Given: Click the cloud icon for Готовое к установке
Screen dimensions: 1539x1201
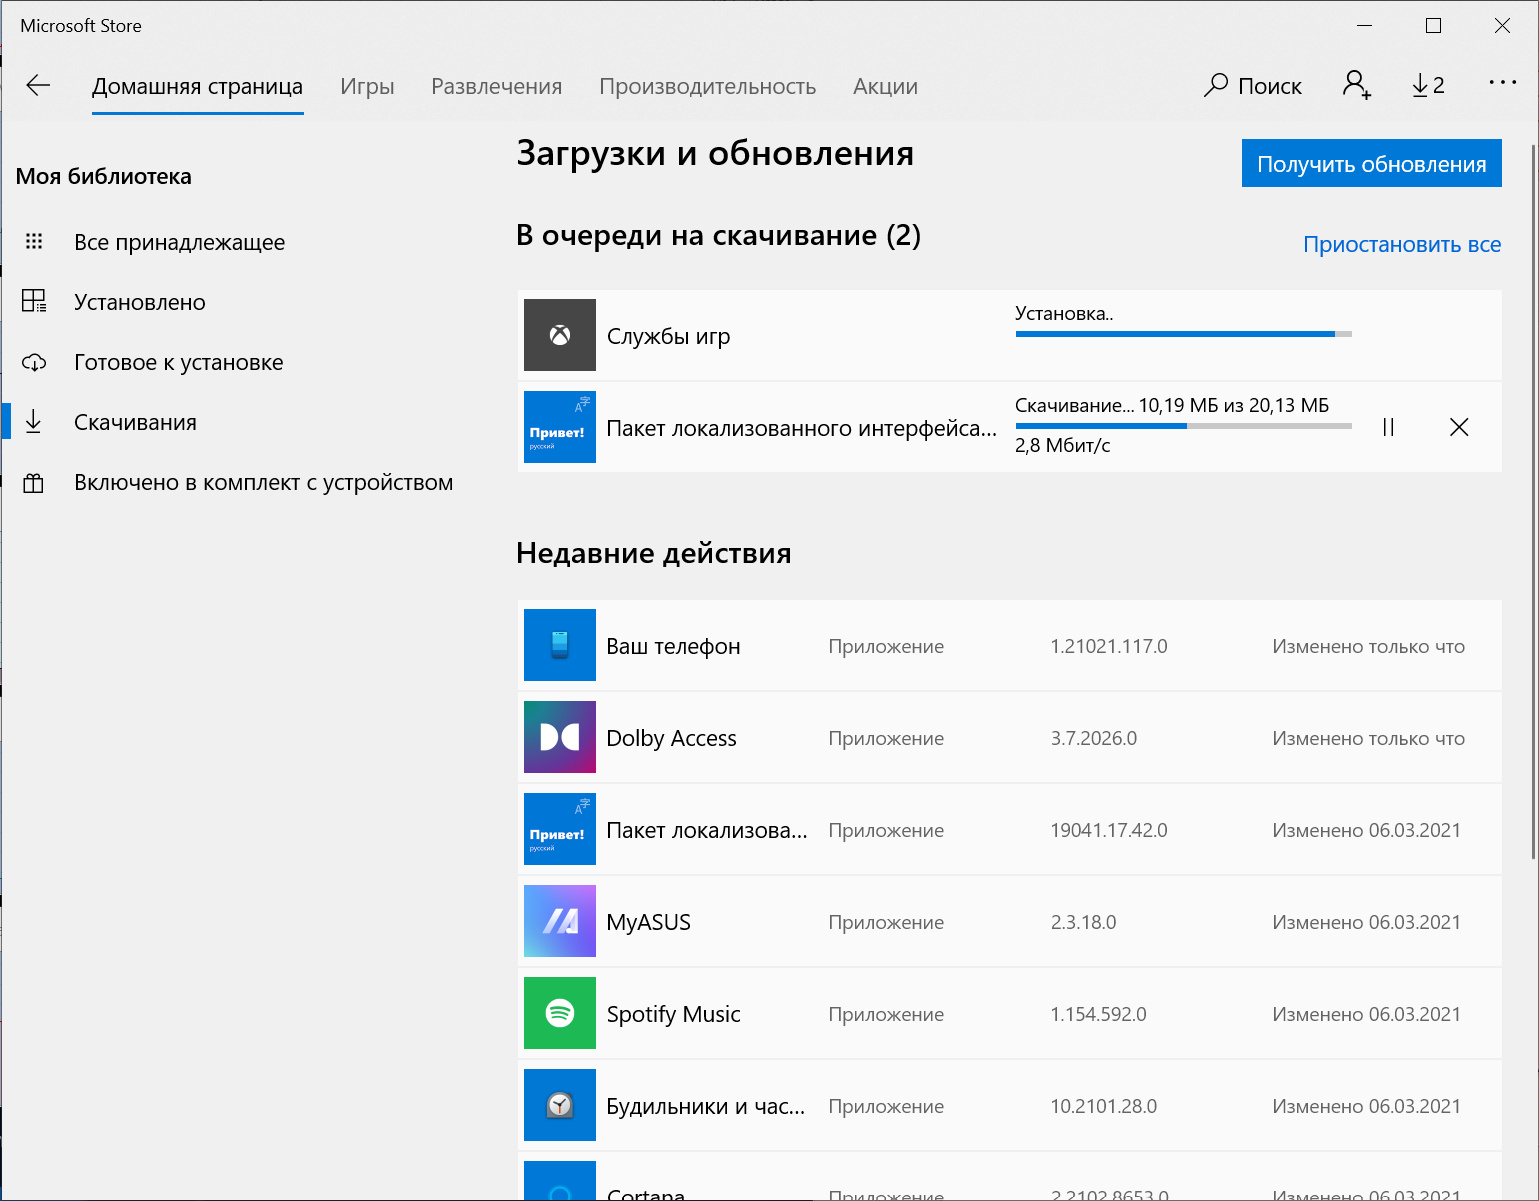Looking at the screenshot, I should point(34,362).
